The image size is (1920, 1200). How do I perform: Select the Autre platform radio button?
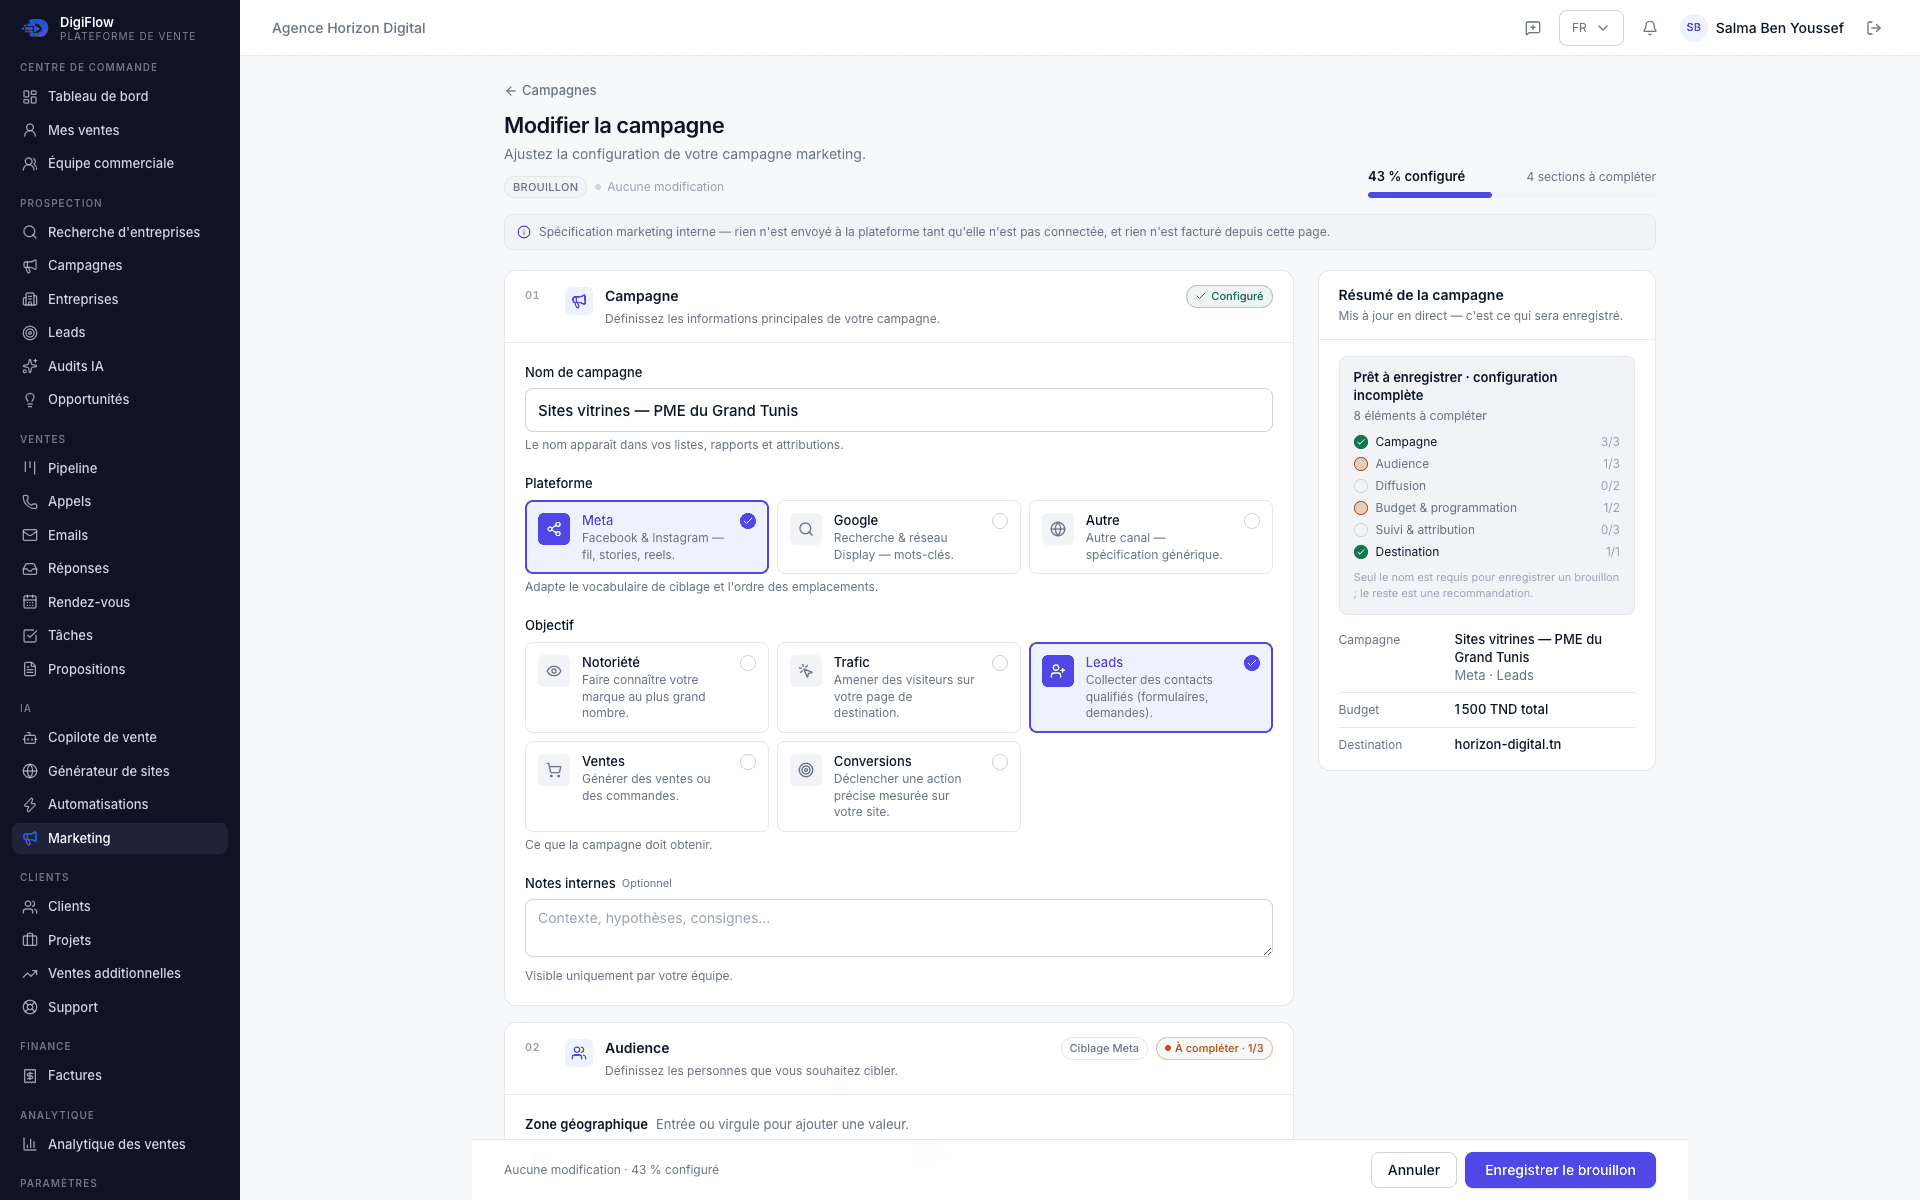point(1252,521)
